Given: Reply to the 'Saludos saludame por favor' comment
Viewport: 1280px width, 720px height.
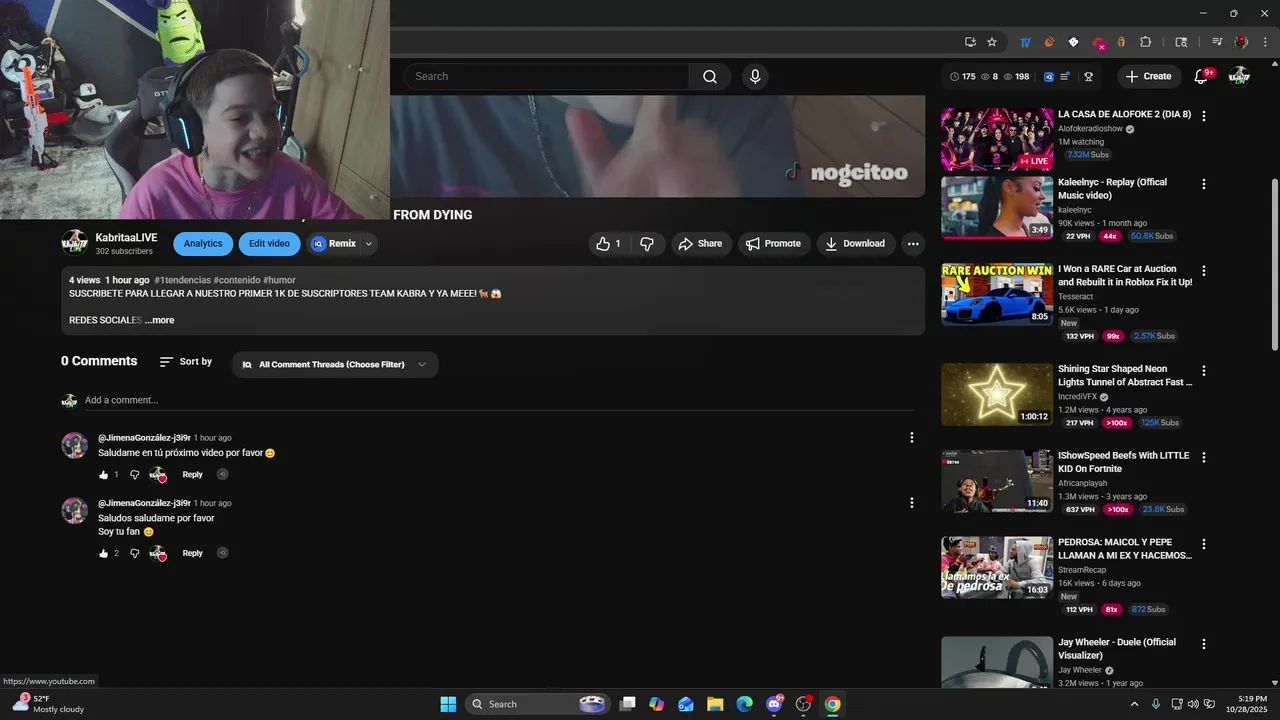Looking at the screenshot, I should [x=192, y=553].
